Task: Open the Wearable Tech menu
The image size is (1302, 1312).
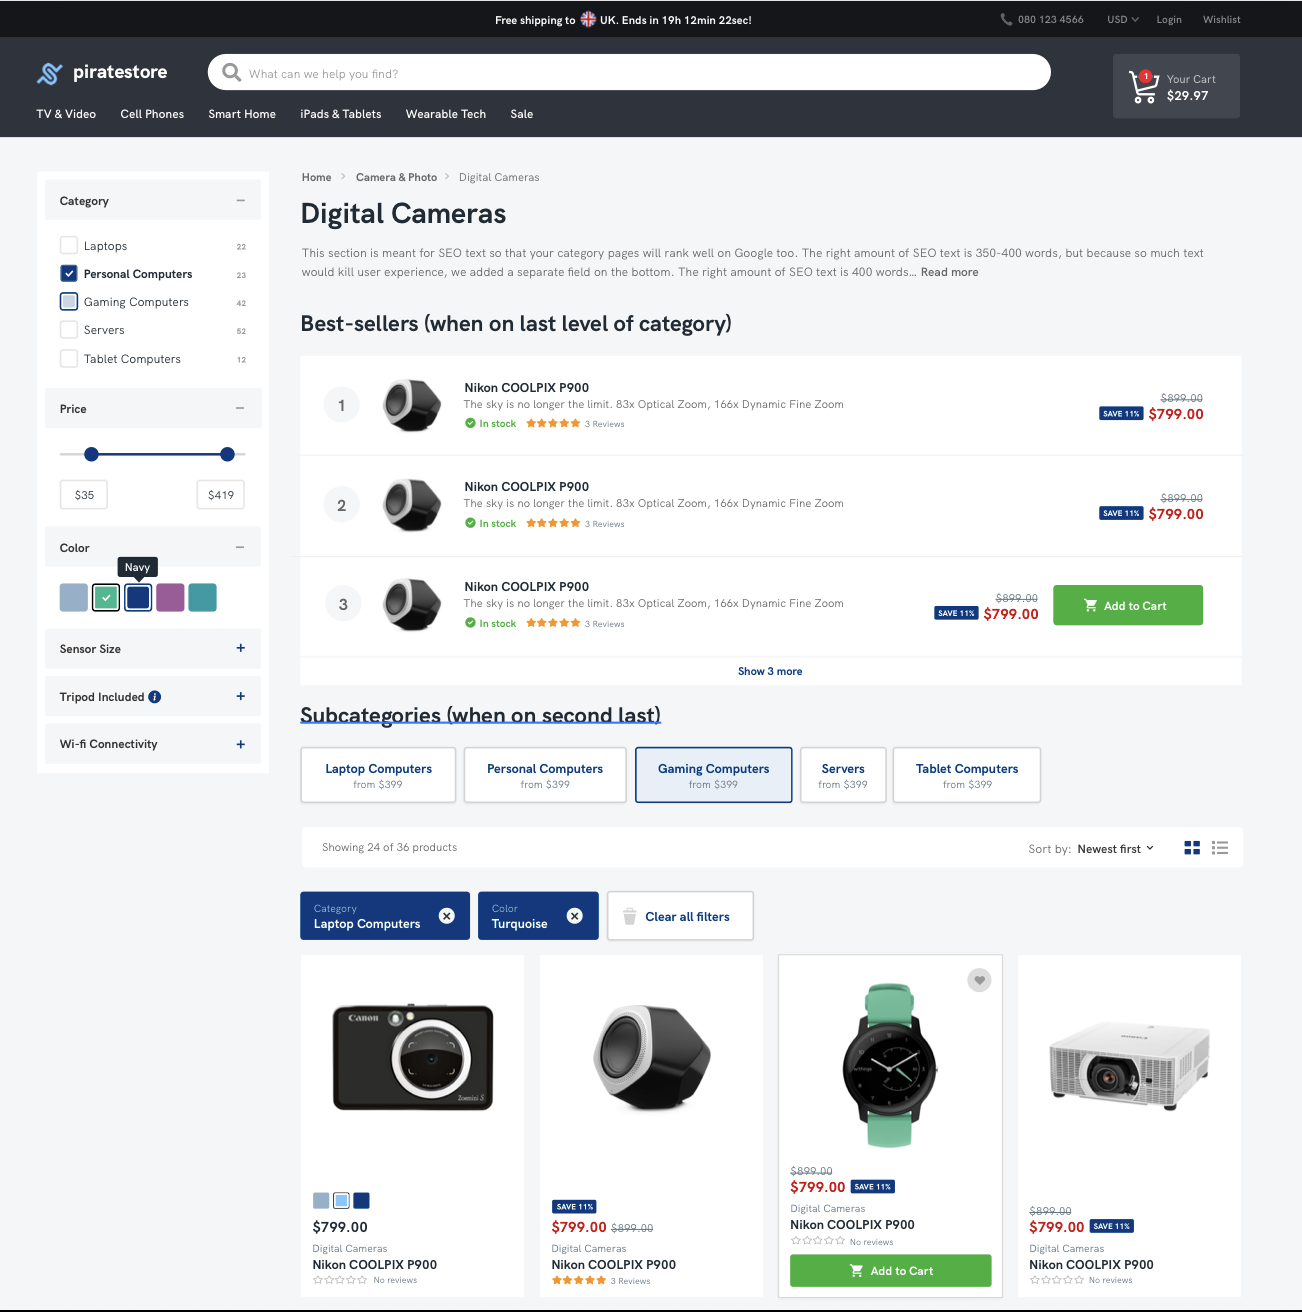Action: (x=446, y=114)
